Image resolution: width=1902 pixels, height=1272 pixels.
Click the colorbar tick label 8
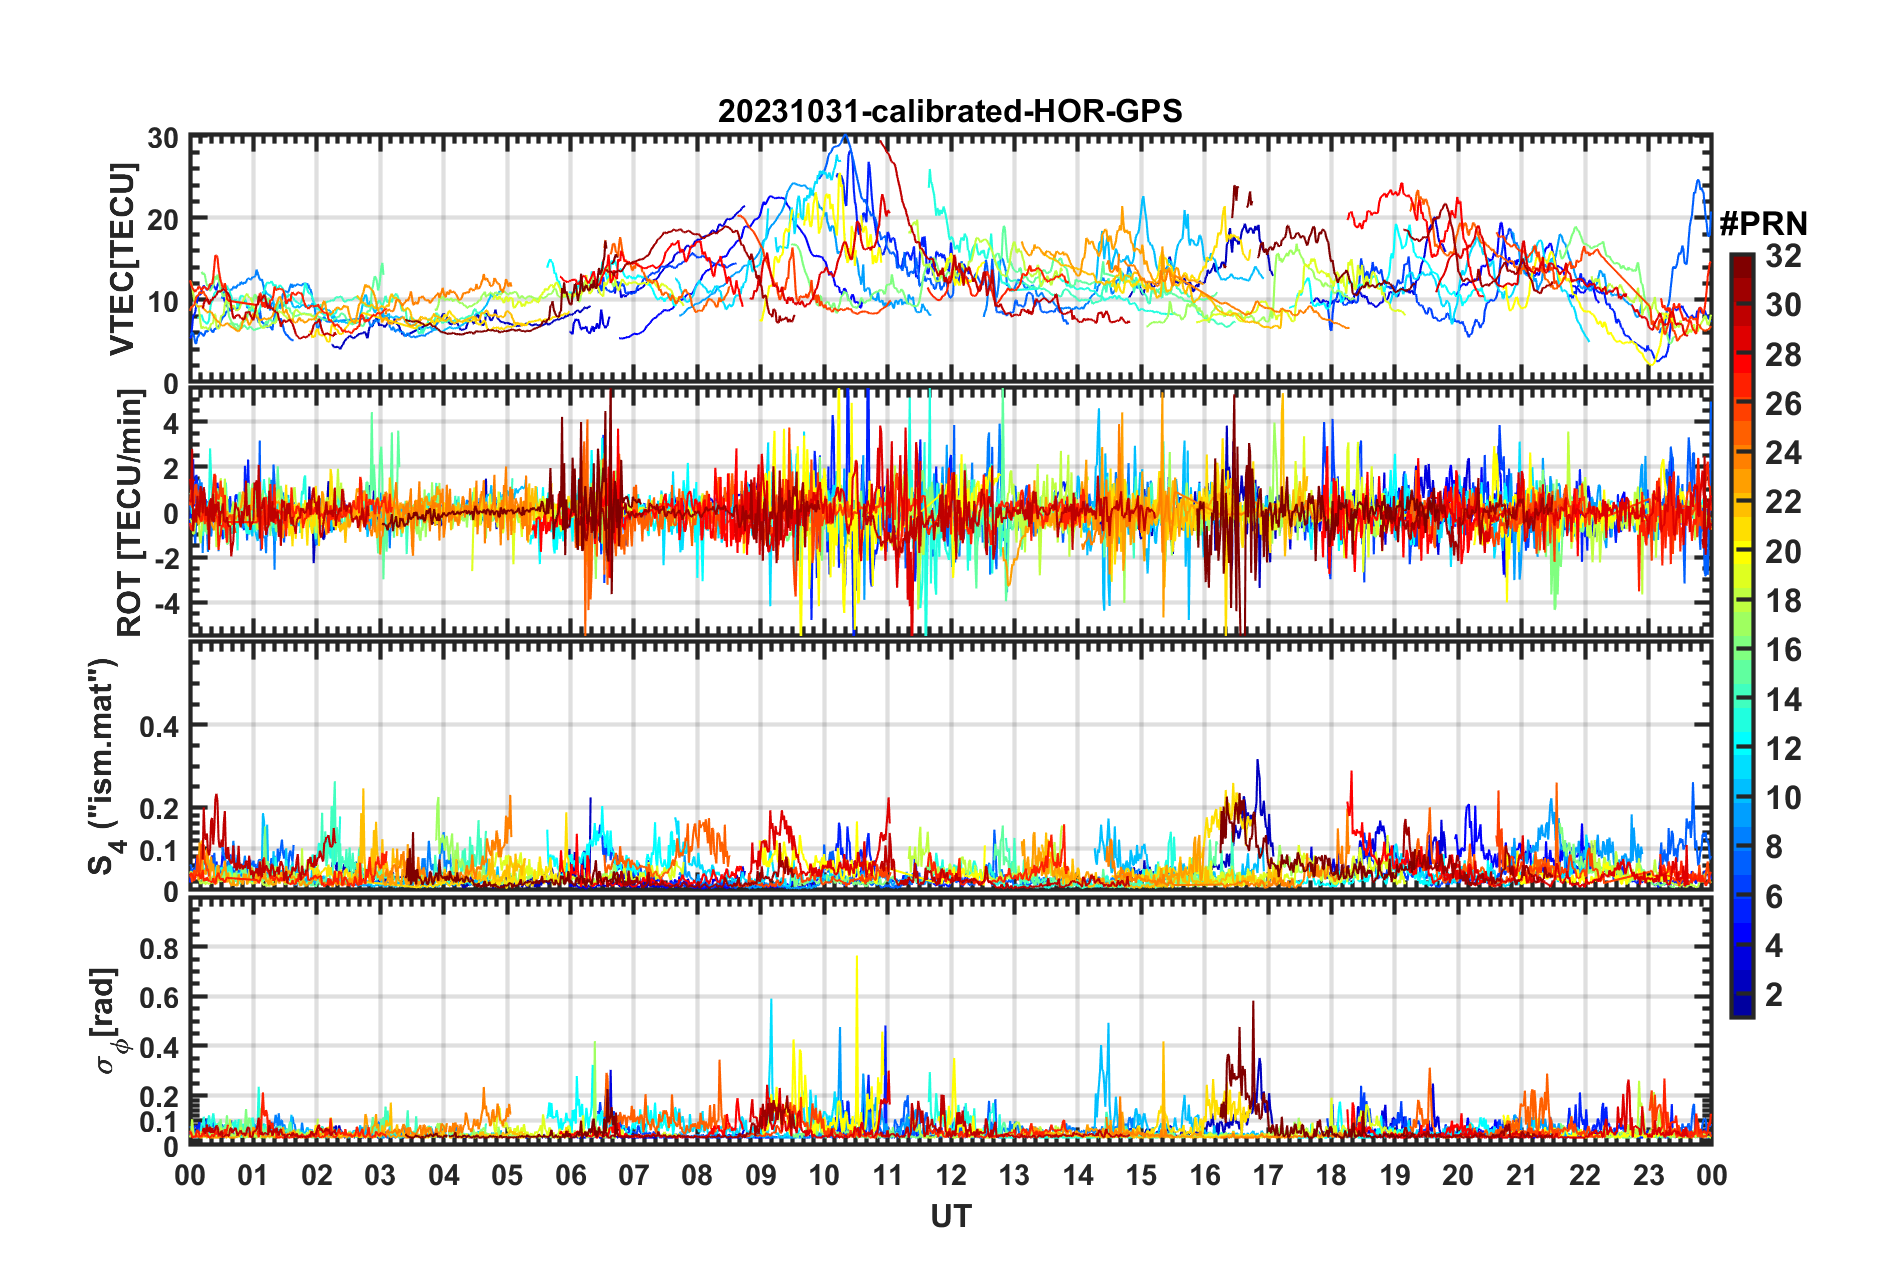(x=1774, y=847)
